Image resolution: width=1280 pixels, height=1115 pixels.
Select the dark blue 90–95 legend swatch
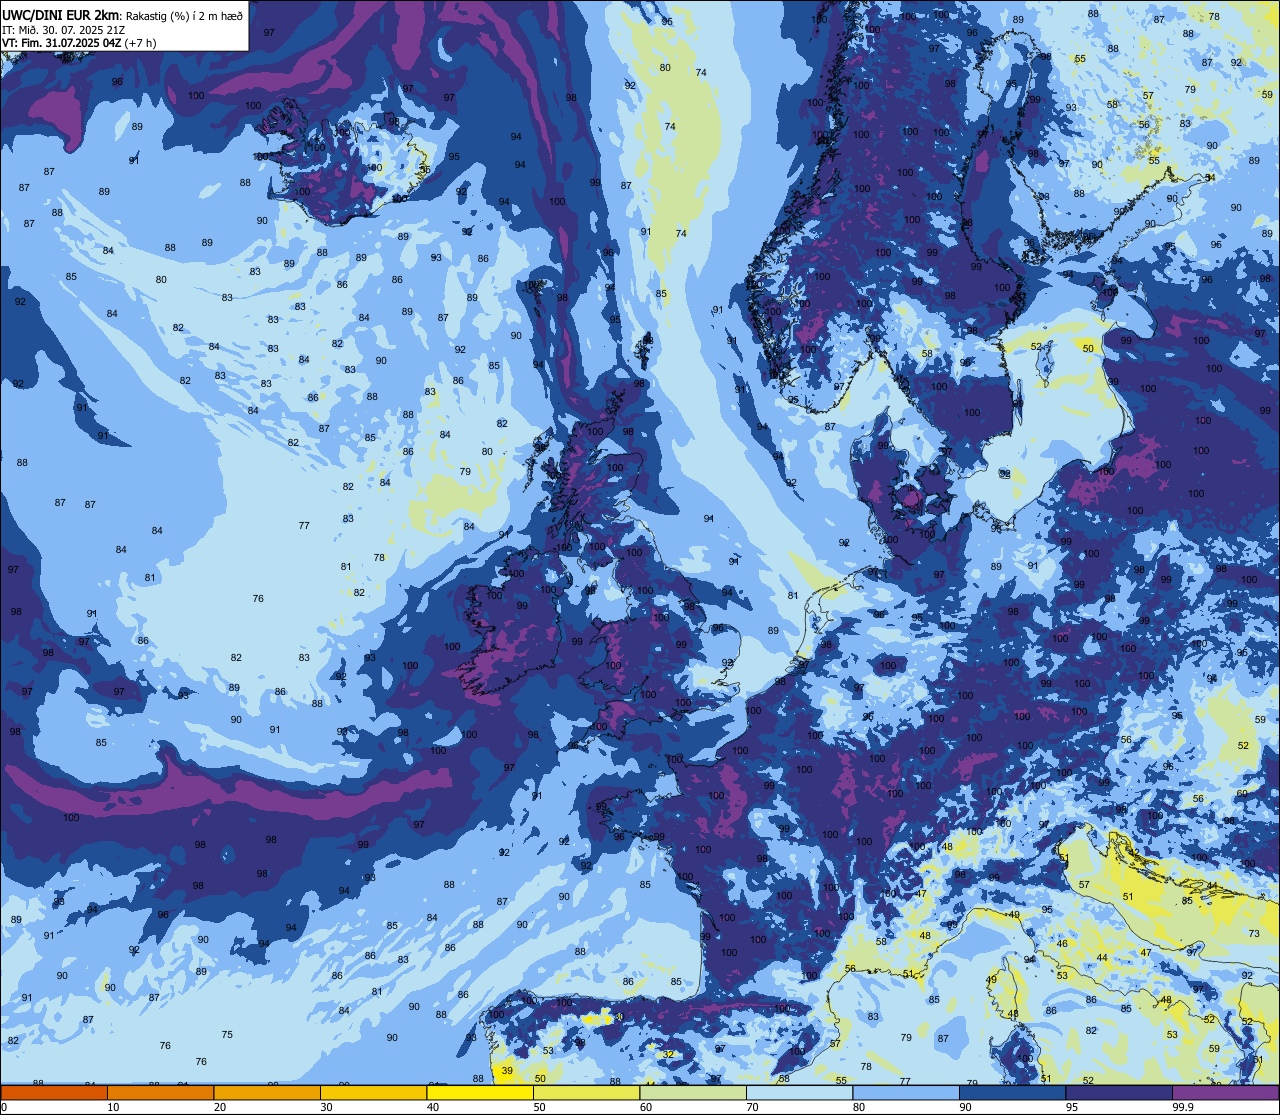click(1012, 1092)
